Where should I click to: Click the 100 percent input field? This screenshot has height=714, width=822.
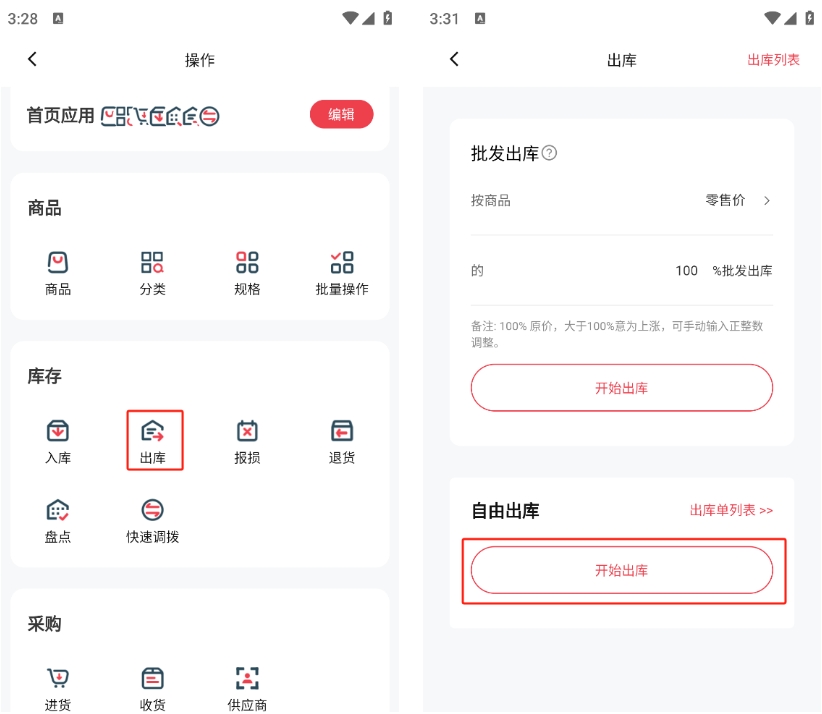(686, 271)
